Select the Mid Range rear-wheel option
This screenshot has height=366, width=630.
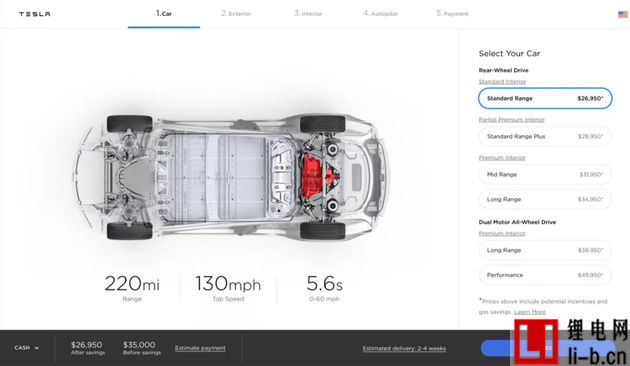tap(545, 174)
